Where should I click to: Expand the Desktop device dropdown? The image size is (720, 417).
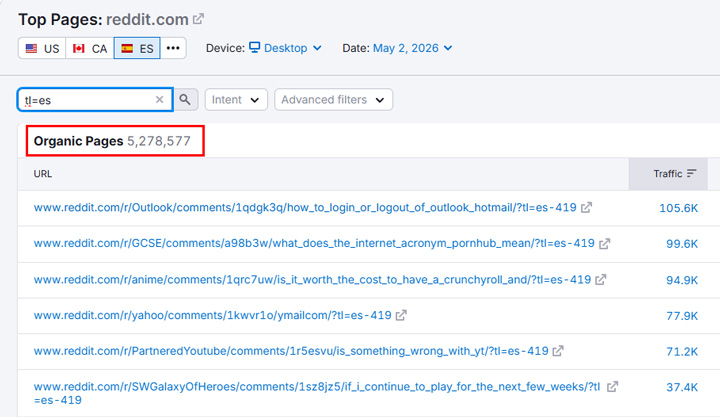[x=285, y=48]
